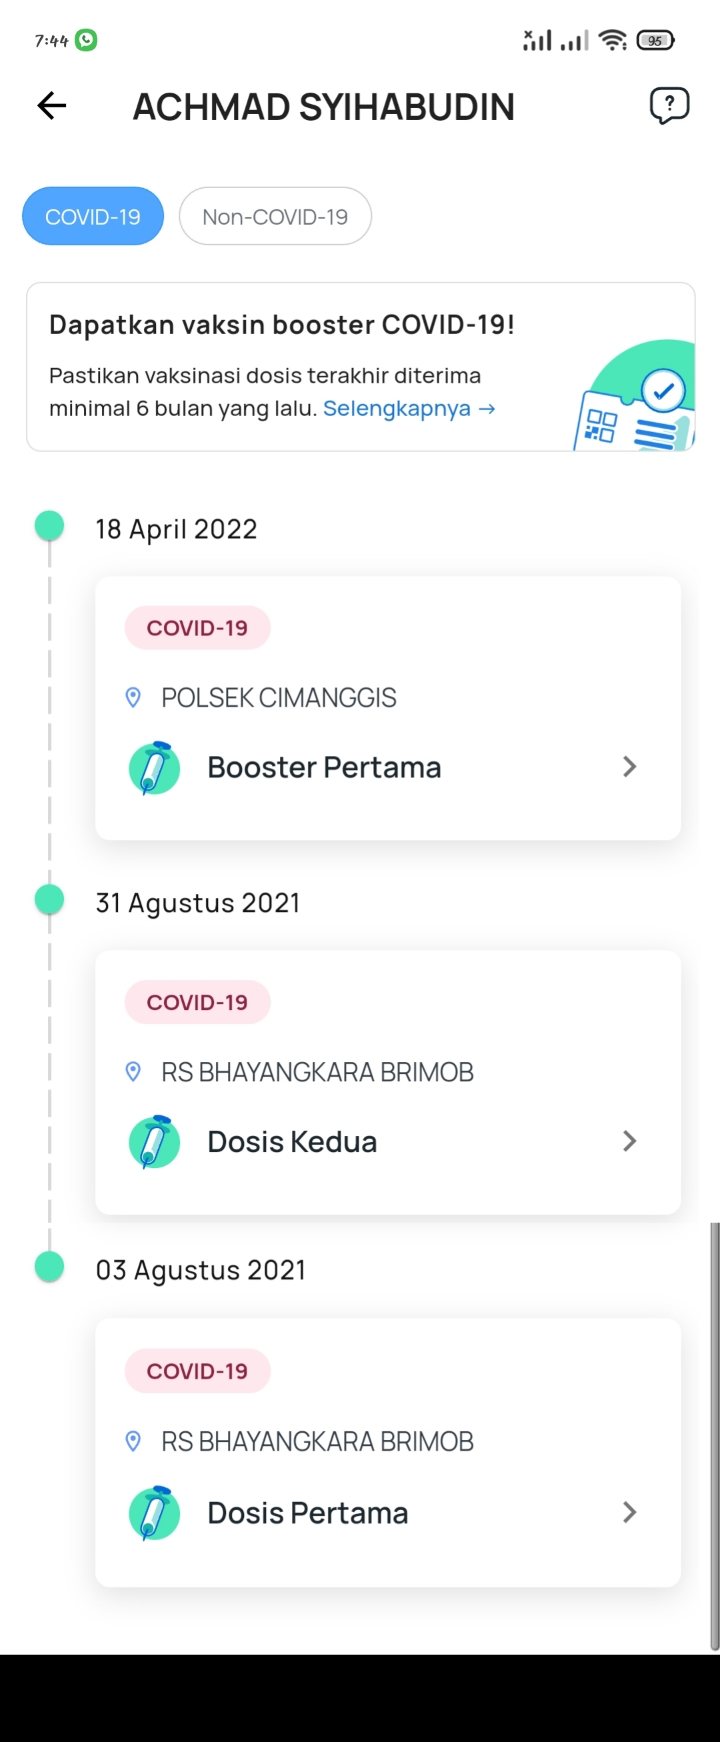Click the location pin next to POLSEK CIMANGGIS

tap(133, 698)
